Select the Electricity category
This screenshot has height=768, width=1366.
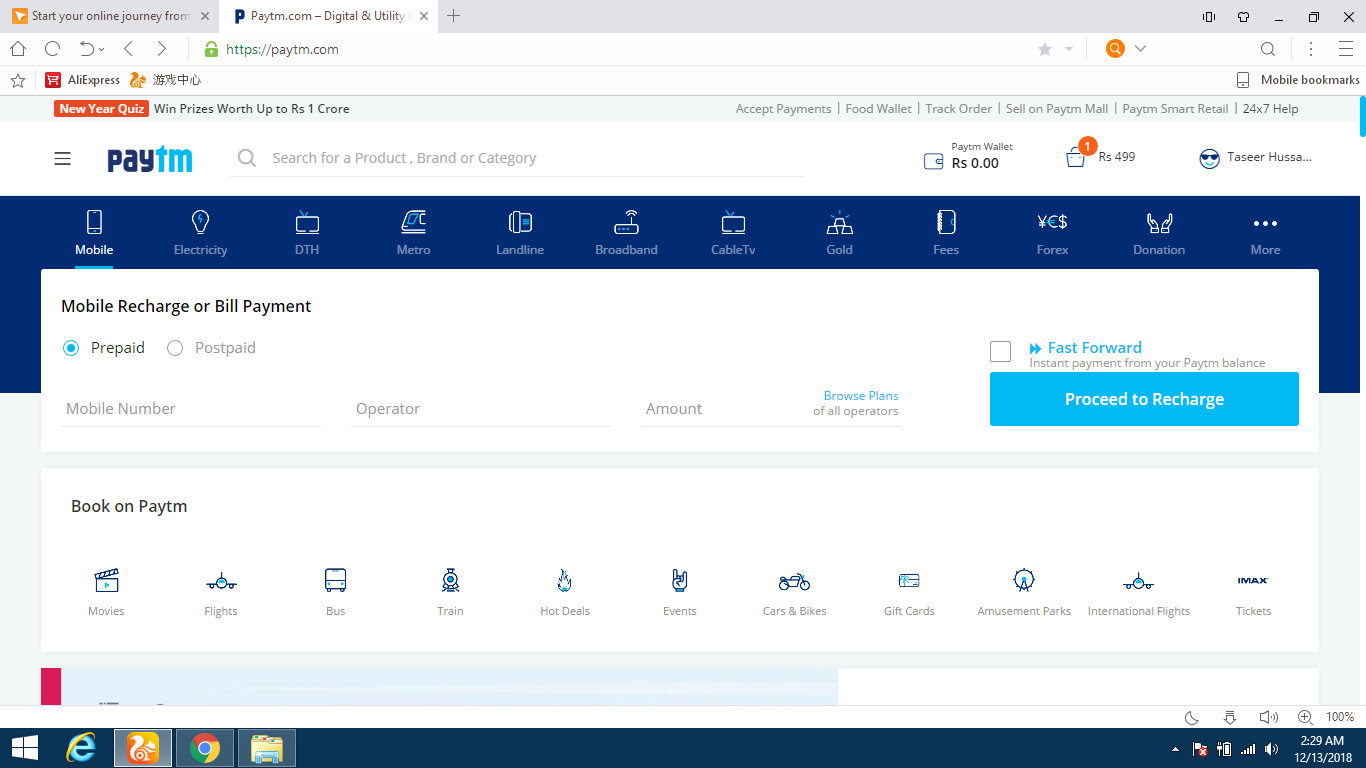coord(200,233)
